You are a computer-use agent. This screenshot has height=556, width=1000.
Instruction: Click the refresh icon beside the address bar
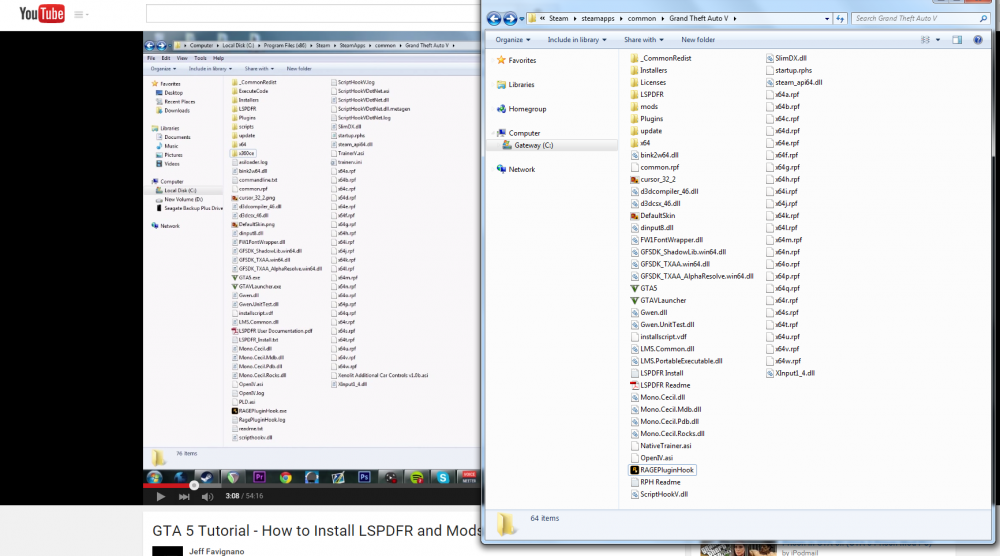point(840,18)
